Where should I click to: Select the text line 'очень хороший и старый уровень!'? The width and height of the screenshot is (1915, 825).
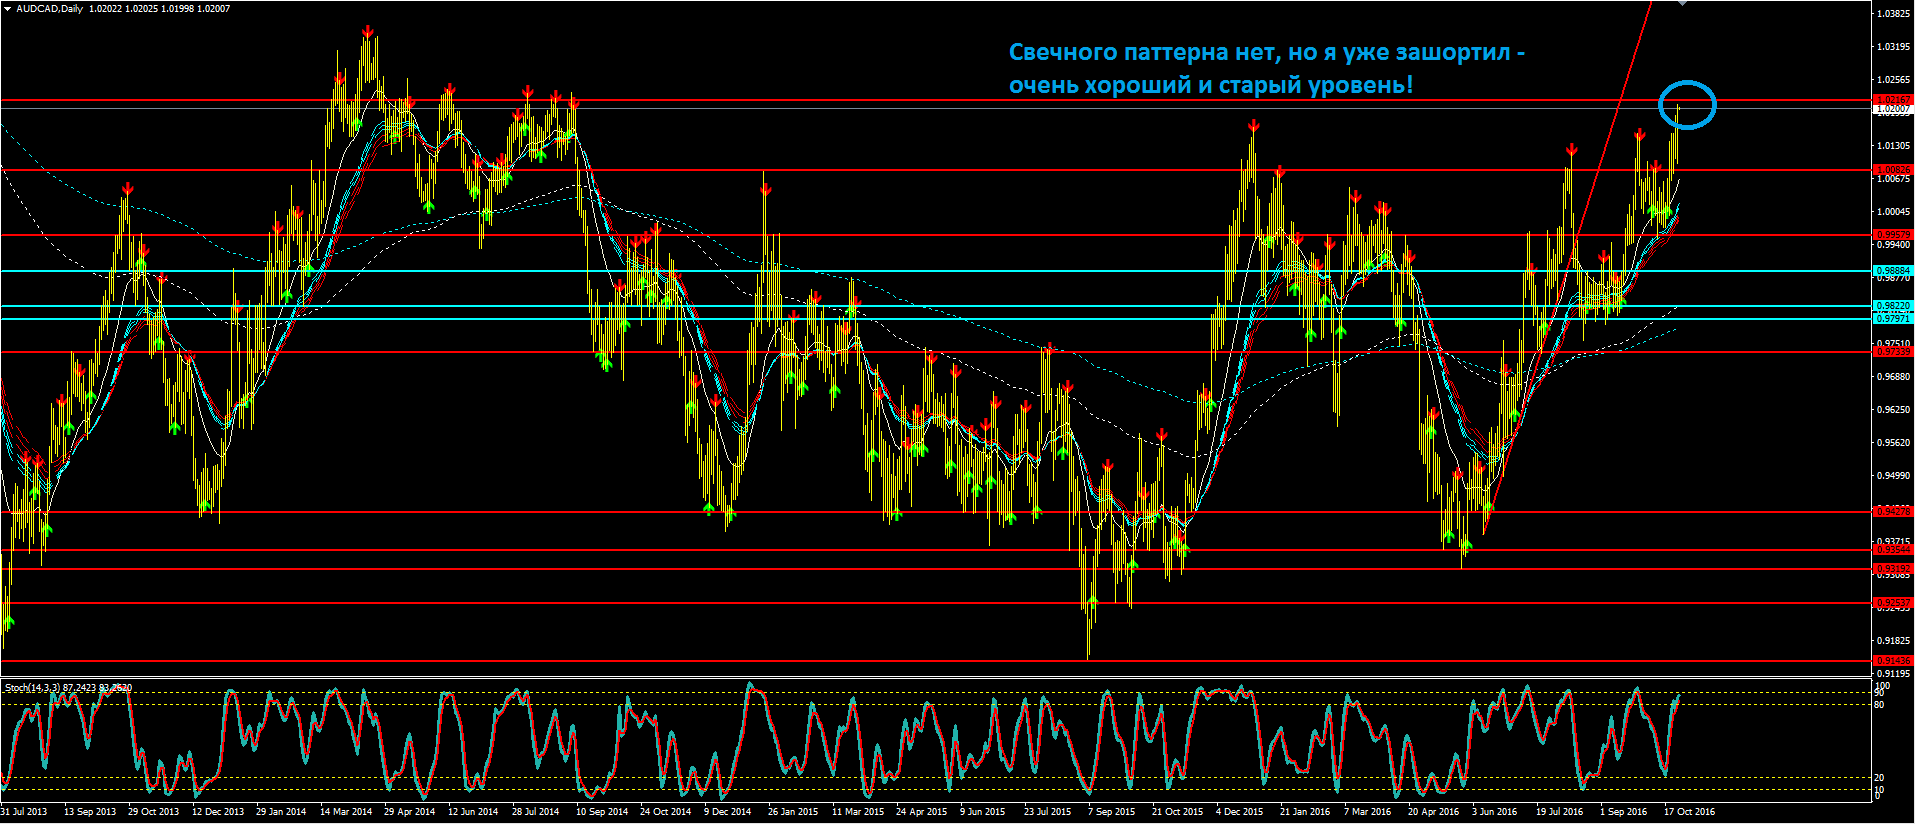point(1211,85)
